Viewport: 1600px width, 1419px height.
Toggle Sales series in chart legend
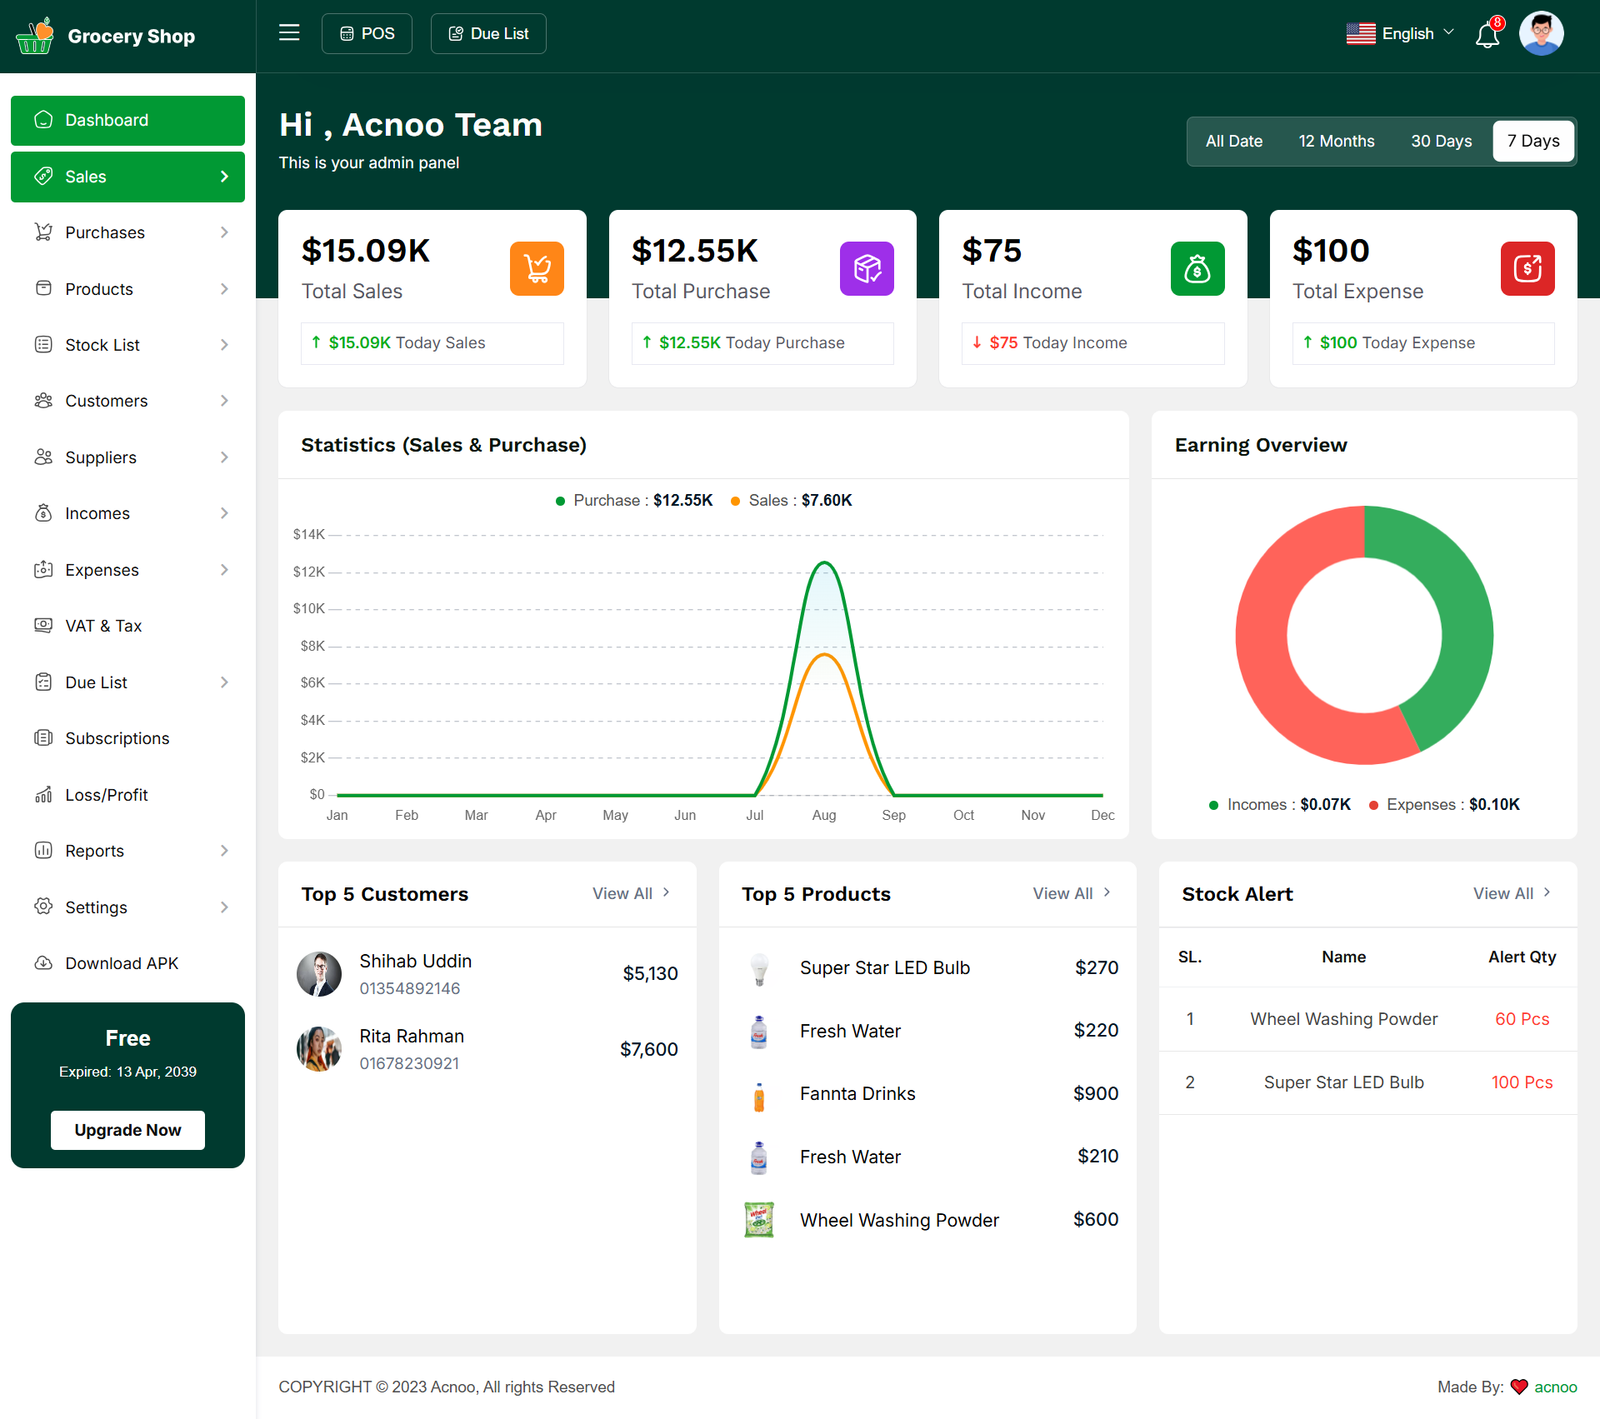click(791, 501)
